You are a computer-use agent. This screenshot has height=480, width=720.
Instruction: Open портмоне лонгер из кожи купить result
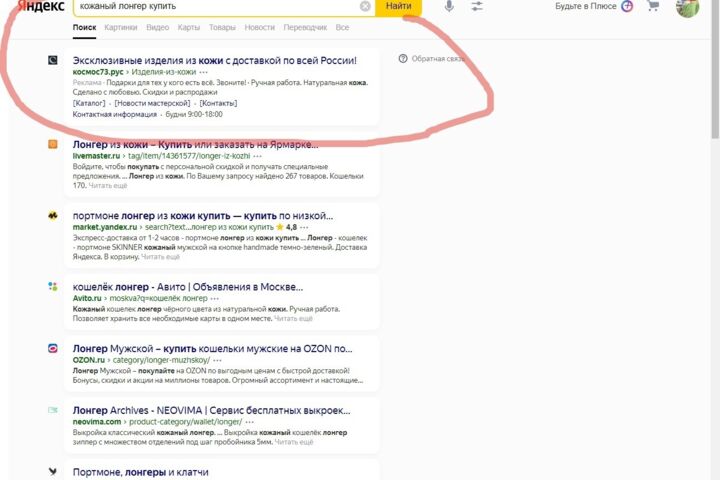[x=202, y=215]
